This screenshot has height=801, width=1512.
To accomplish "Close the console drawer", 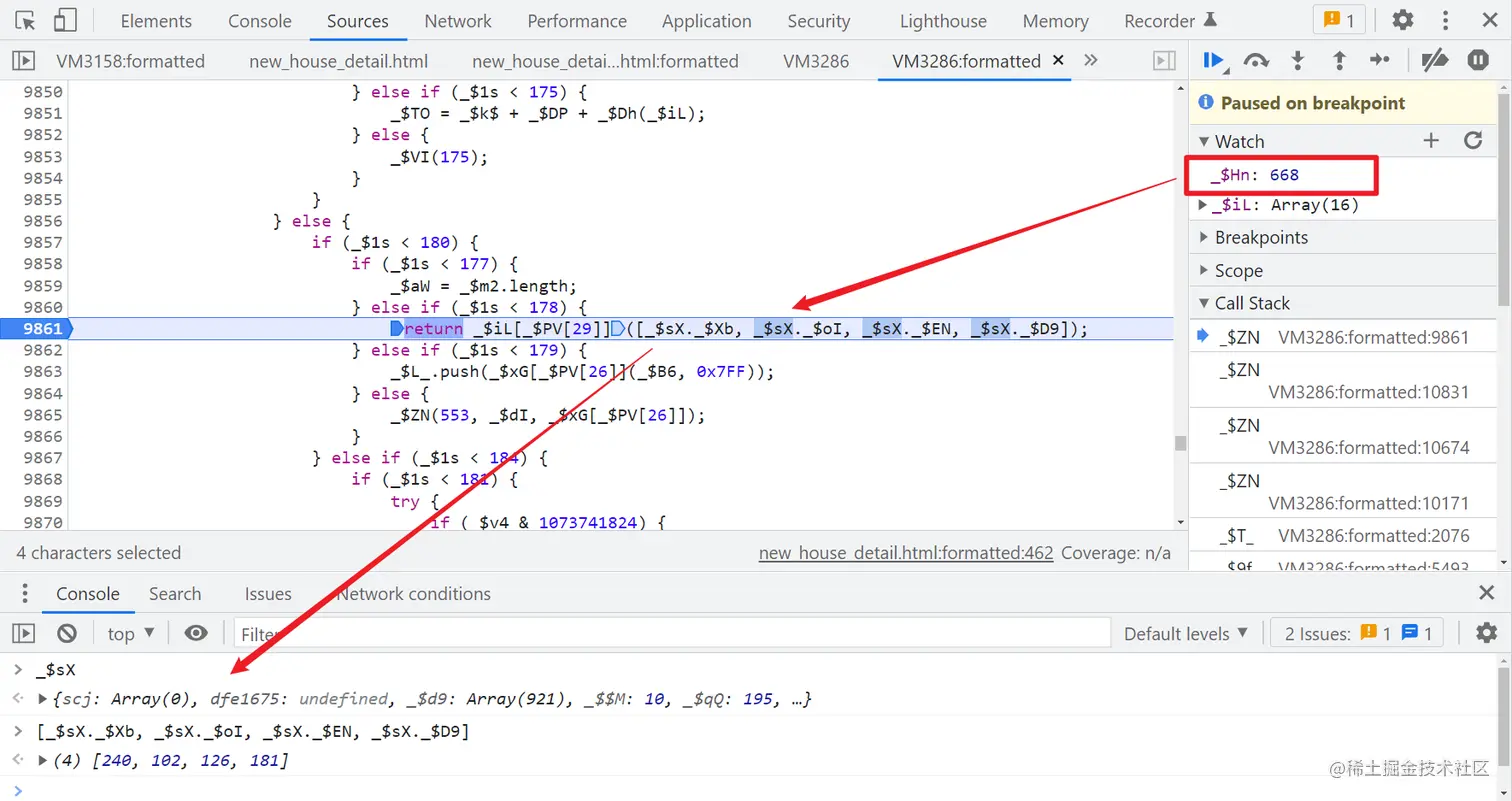I will tap(1487, 593).
